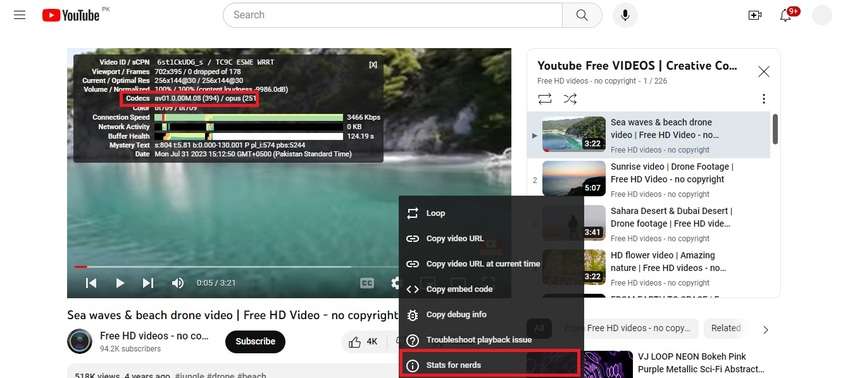This screenshot has height=378, width=850.
Task: Open Sunrise video Drone Footage thumbnail
Action: (x=574, y=178)
